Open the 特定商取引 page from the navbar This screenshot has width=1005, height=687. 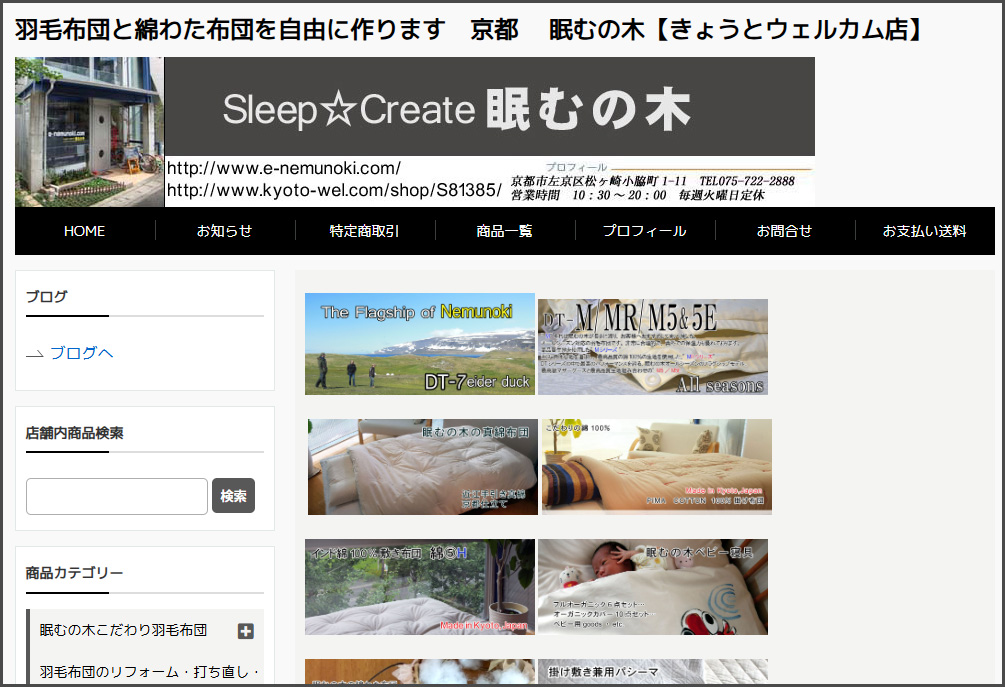(365, 230)
